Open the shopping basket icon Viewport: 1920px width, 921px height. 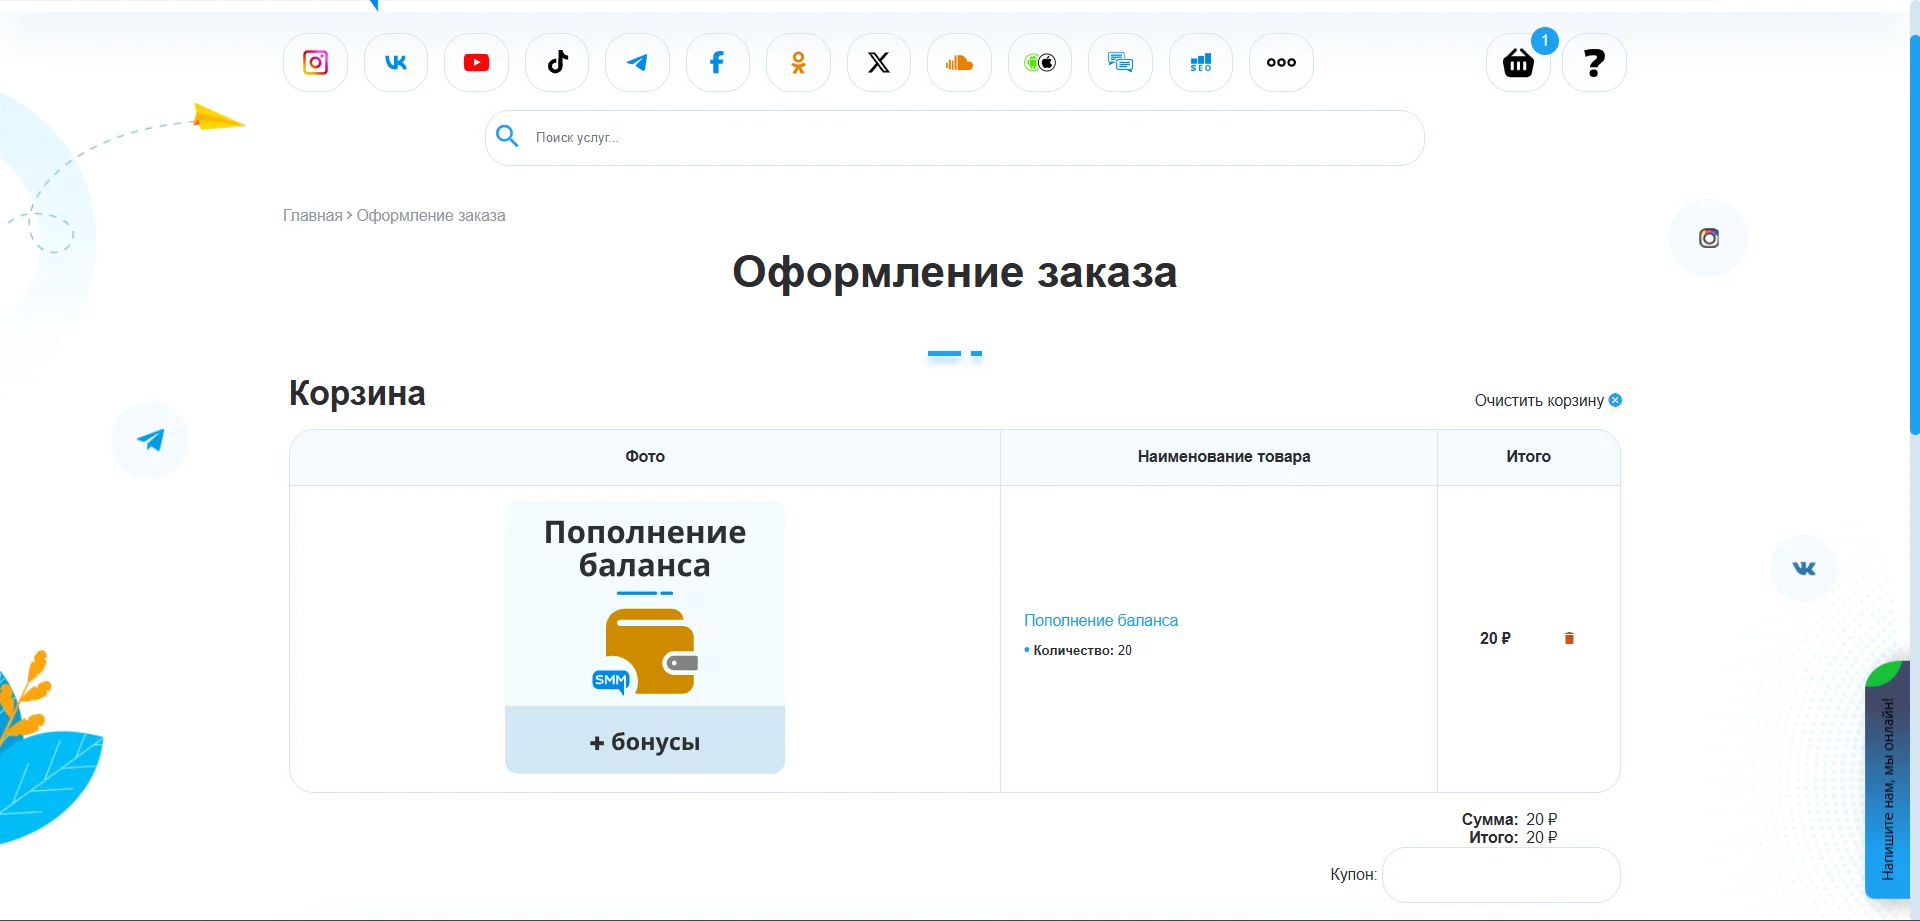(x=1518, y=63)
